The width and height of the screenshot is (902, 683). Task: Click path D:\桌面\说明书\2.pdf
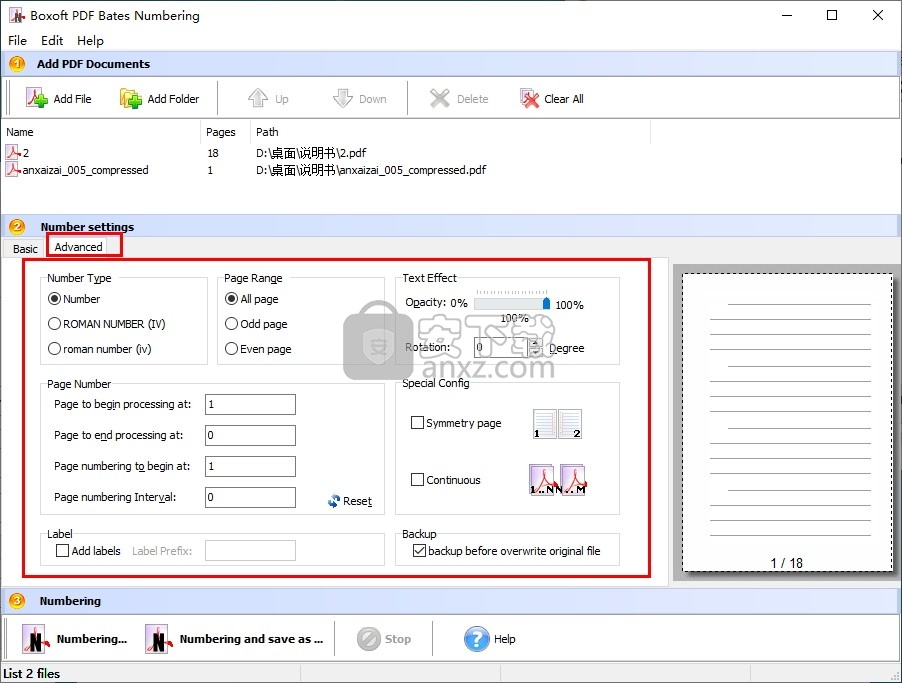click(x=311, y=153)
